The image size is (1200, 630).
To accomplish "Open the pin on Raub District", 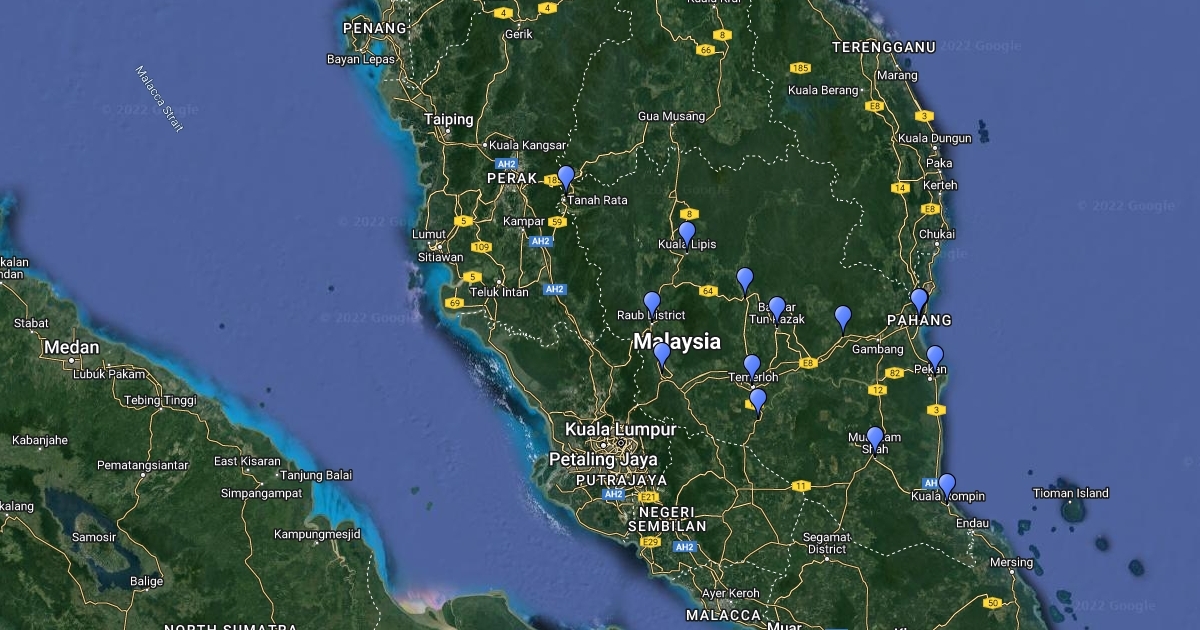I will point(652,304).
